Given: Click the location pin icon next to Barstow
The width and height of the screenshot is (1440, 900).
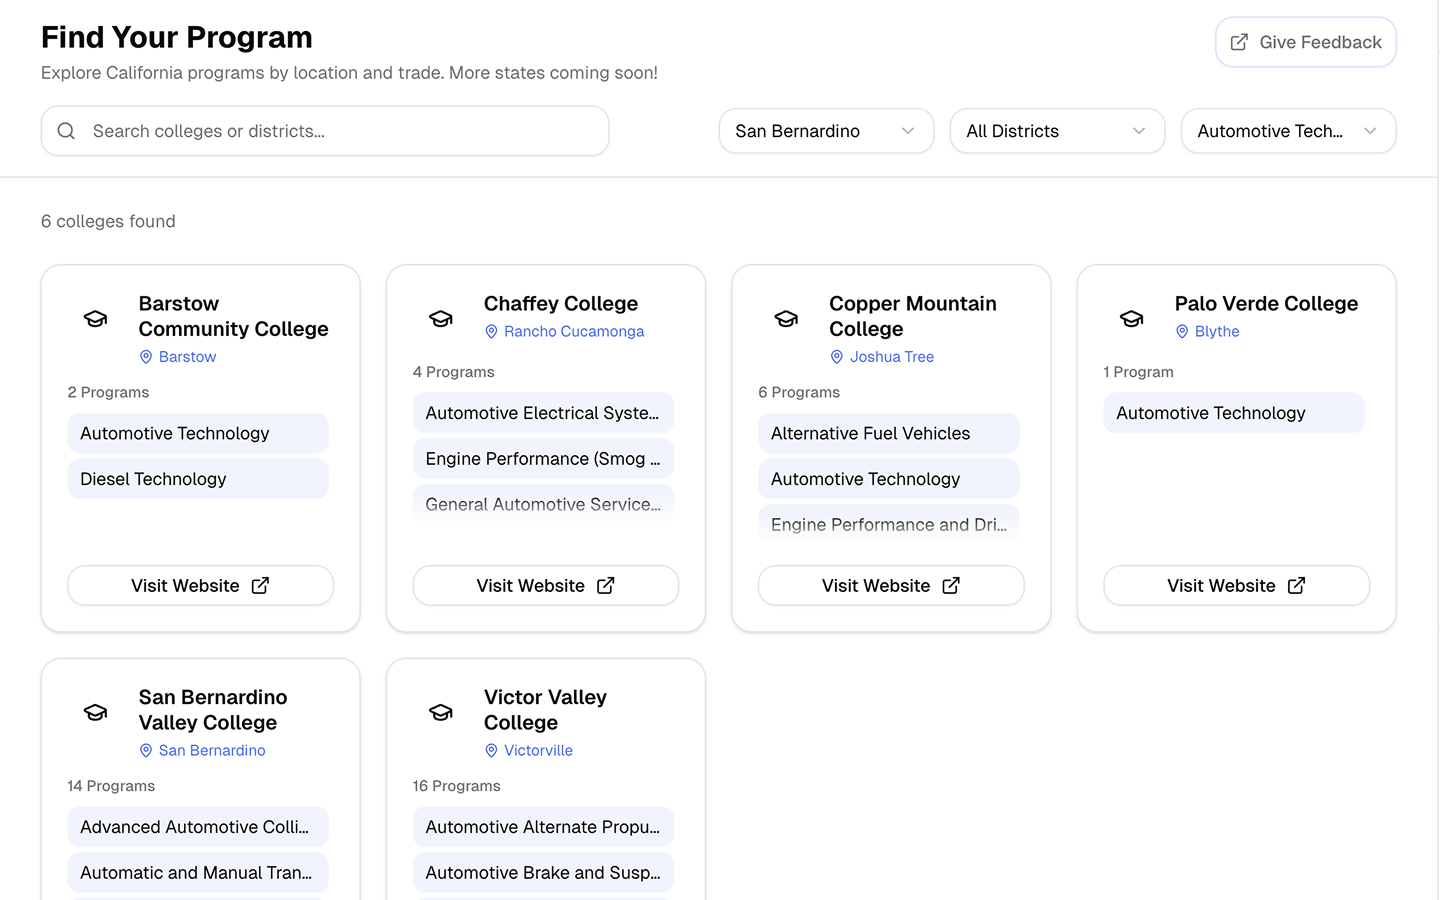Looking at the screenshot, I should [x=146, y=357].
